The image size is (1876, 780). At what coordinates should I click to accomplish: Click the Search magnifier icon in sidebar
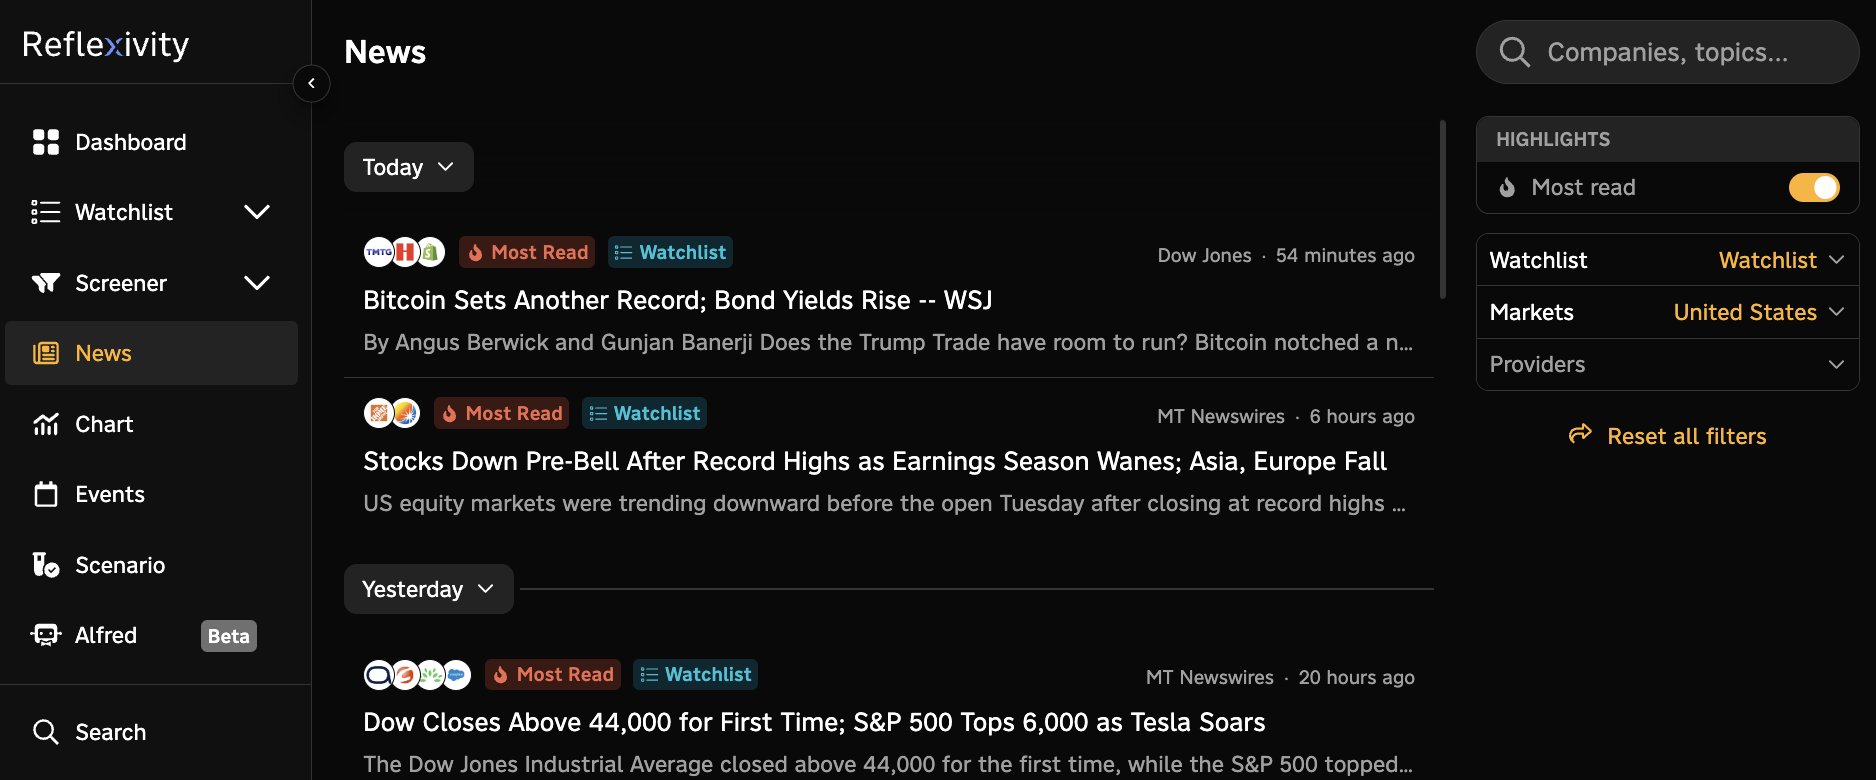click(x=46, y=732)
